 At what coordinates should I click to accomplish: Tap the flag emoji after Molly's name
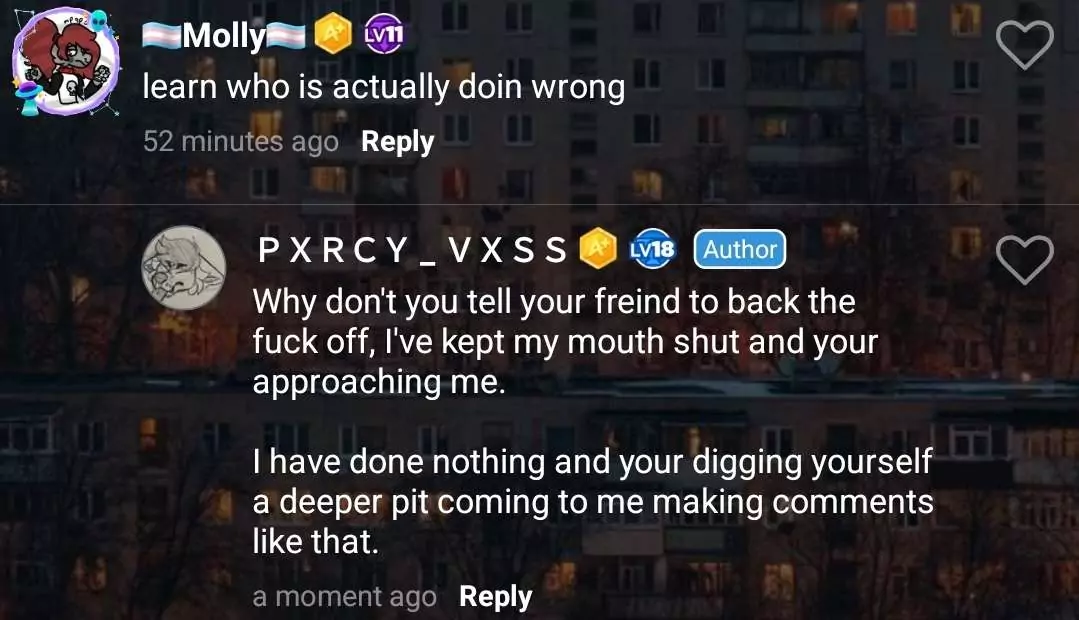[x=286, y=36]
